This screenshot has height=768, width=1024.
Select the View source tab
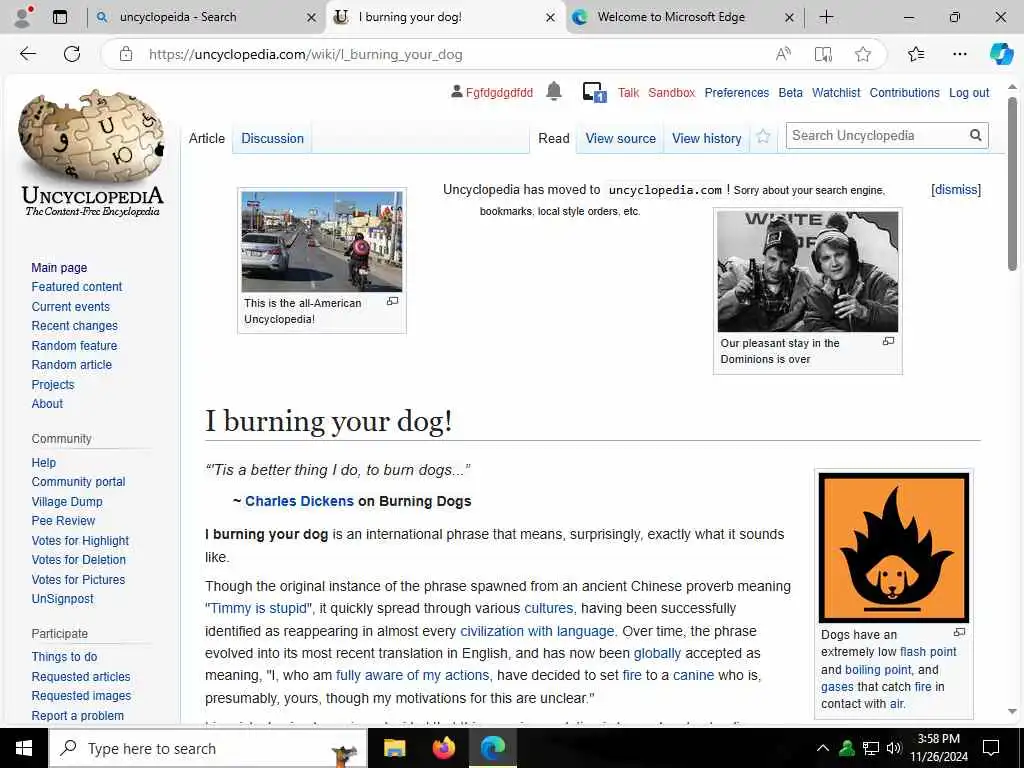pos(620,138)
